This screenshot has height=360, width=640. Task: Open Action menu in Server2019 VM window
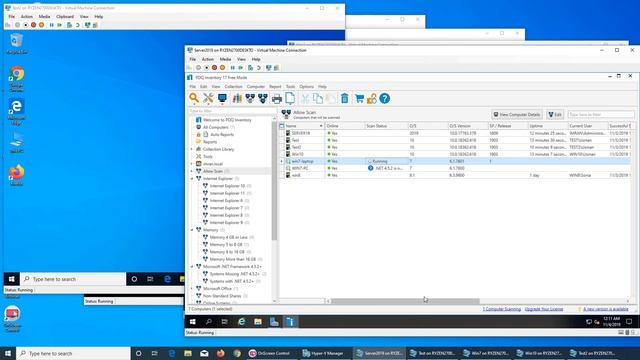[208, 59]
